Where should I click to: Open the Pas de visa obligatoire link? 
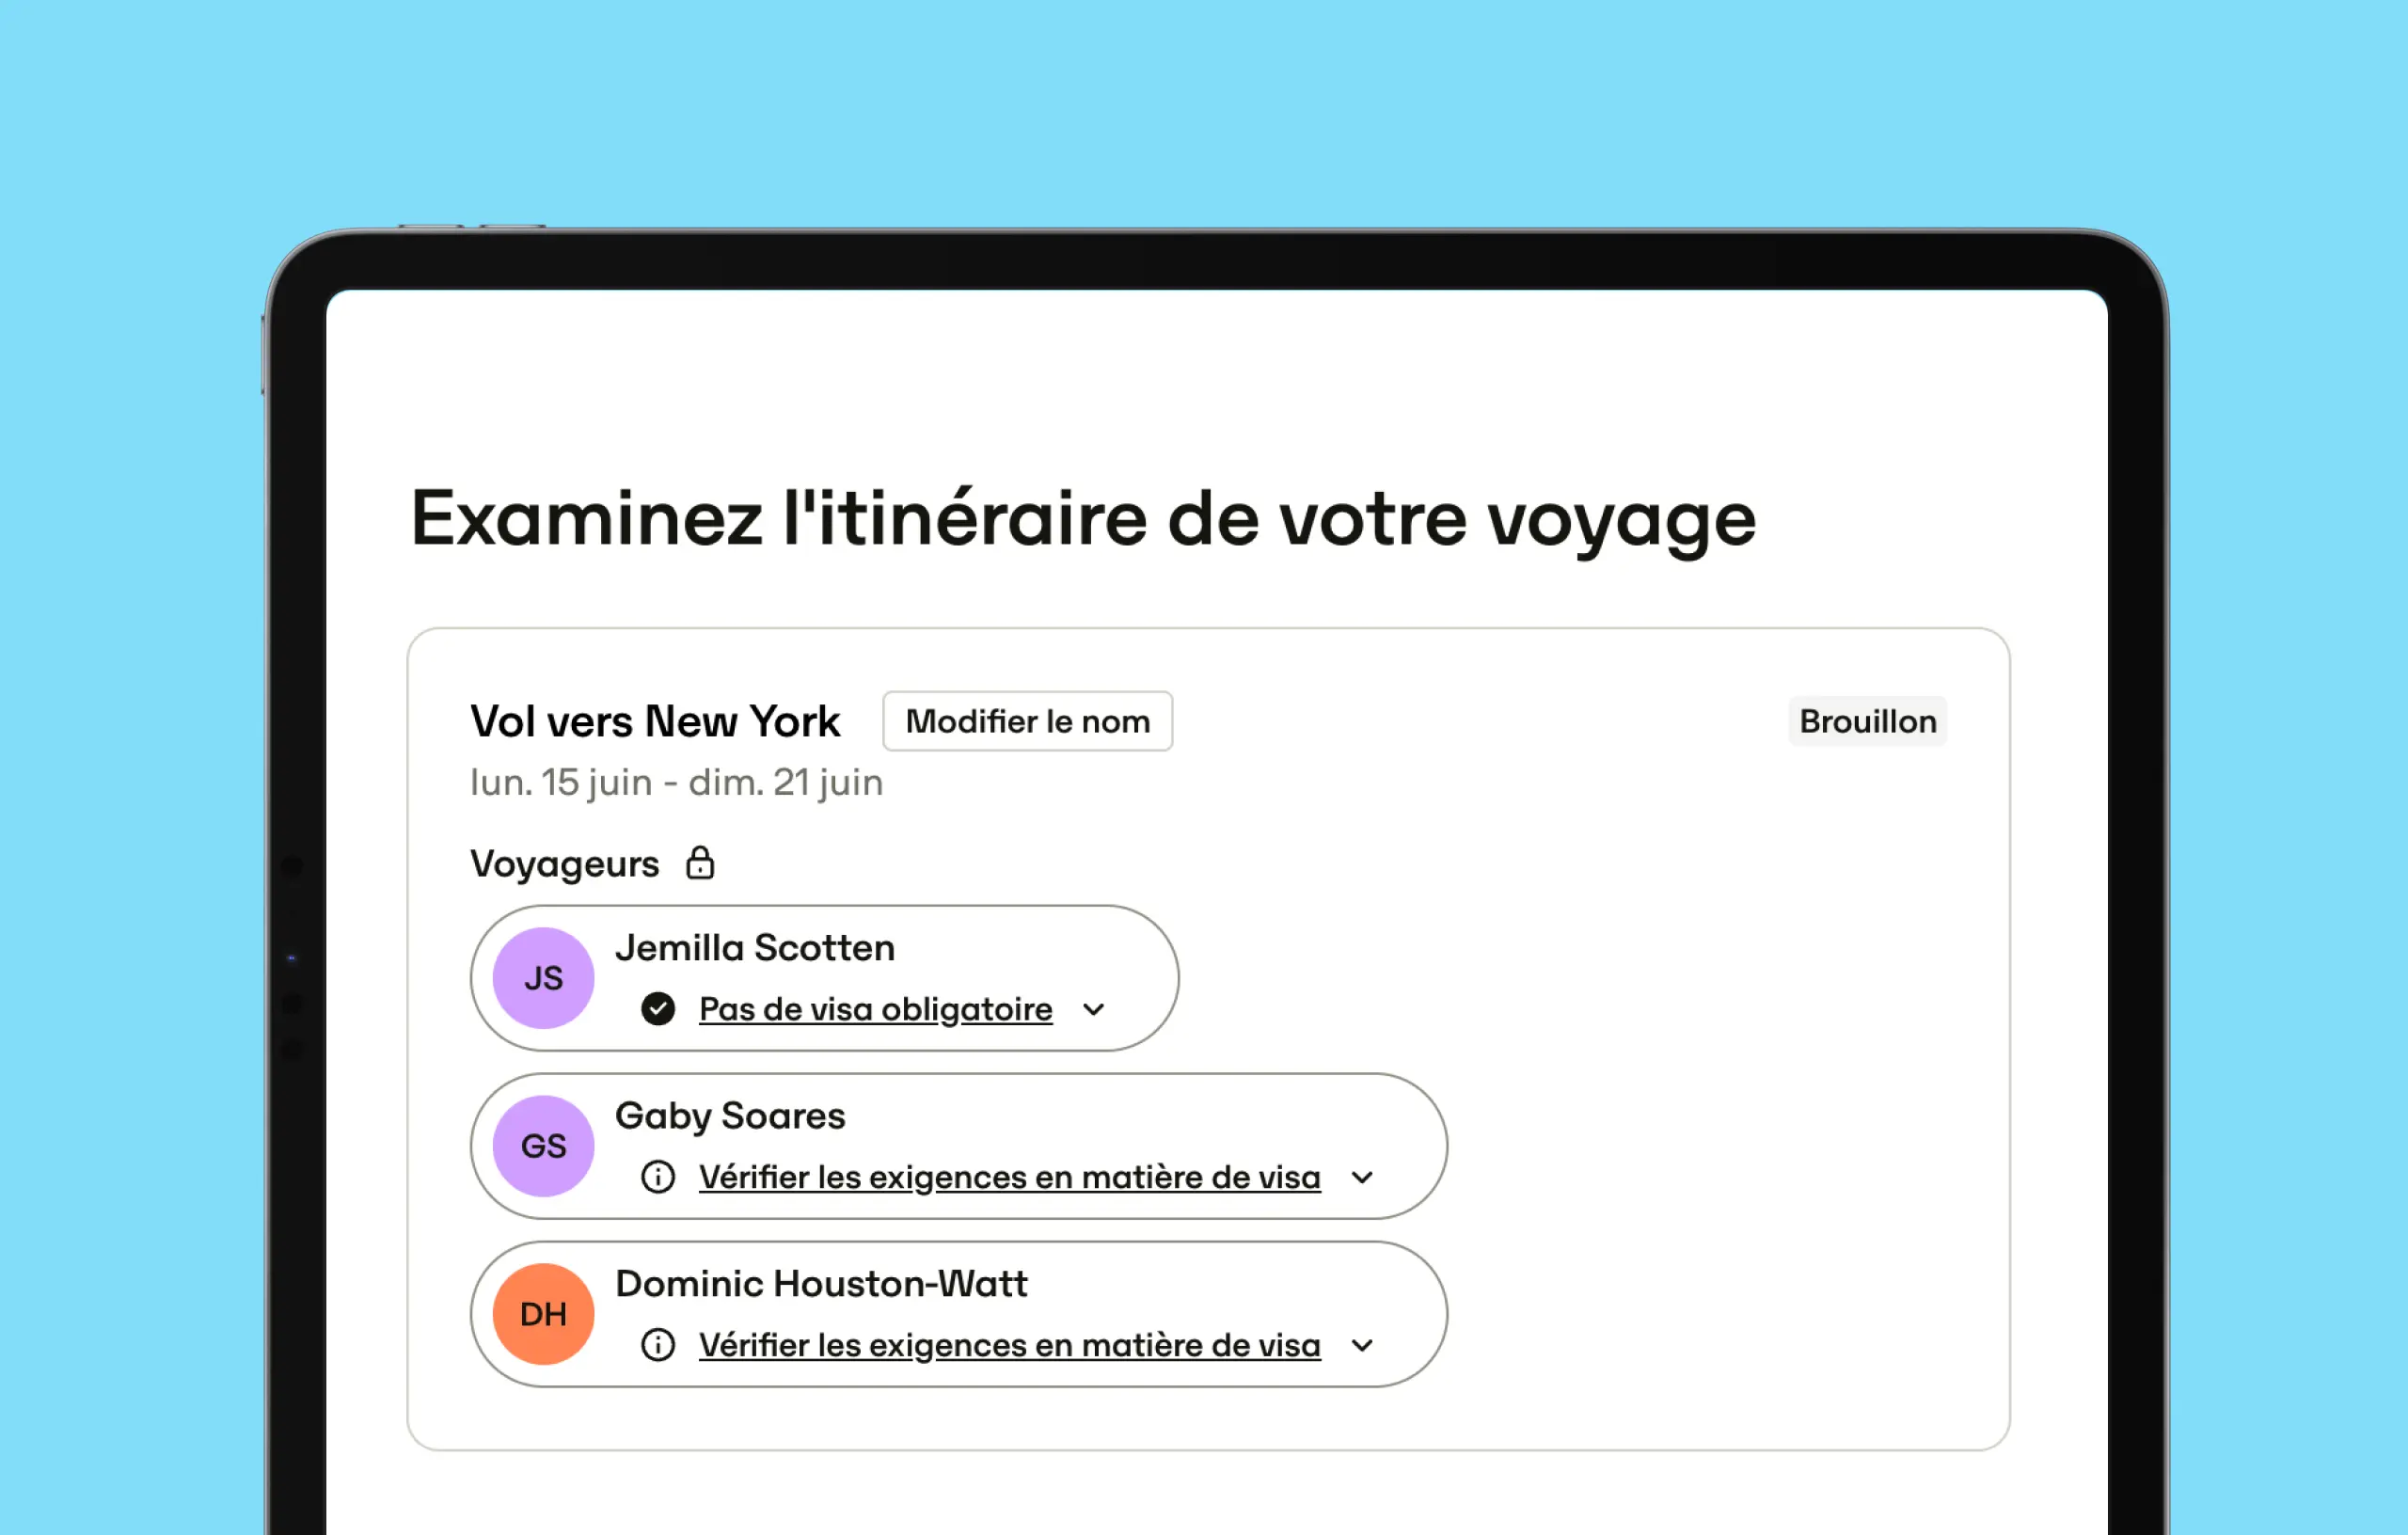pos(876,1009)
